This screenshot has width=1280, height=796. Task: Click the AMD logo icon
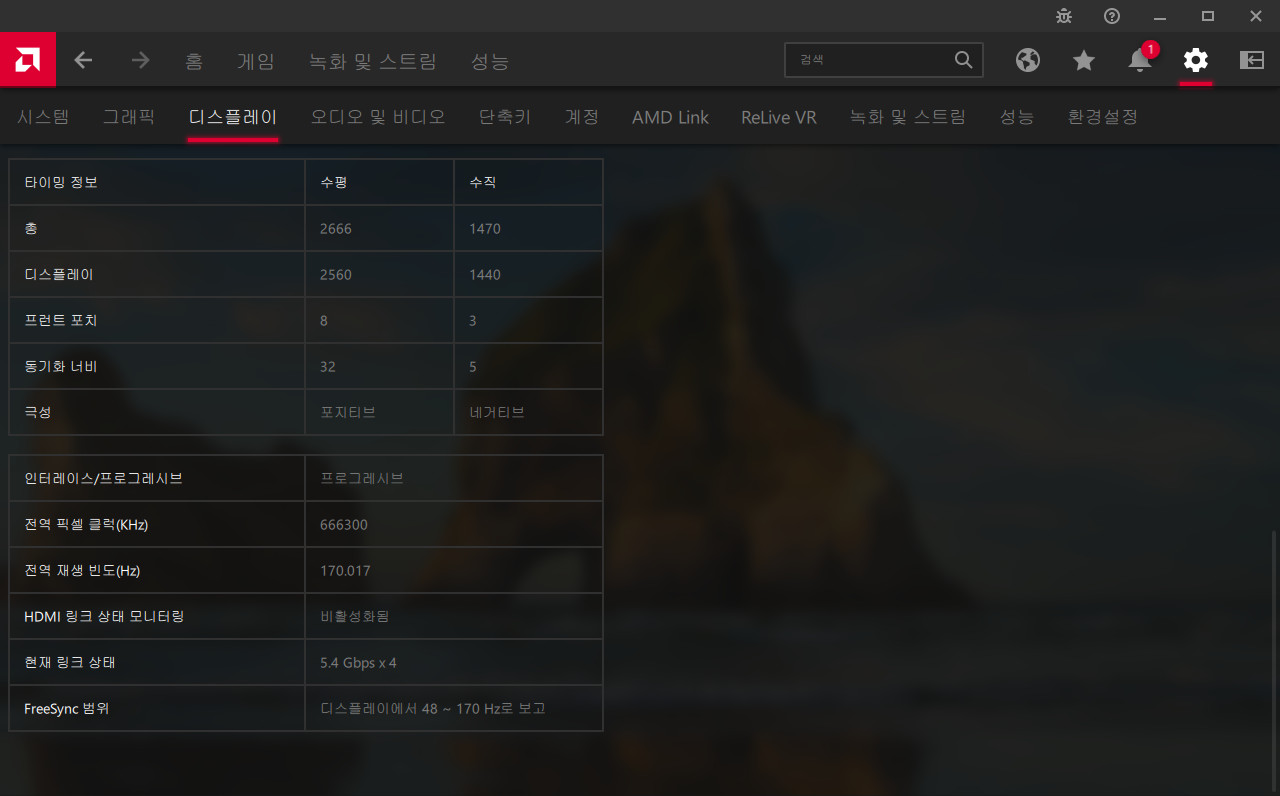[x=27, y=60]
